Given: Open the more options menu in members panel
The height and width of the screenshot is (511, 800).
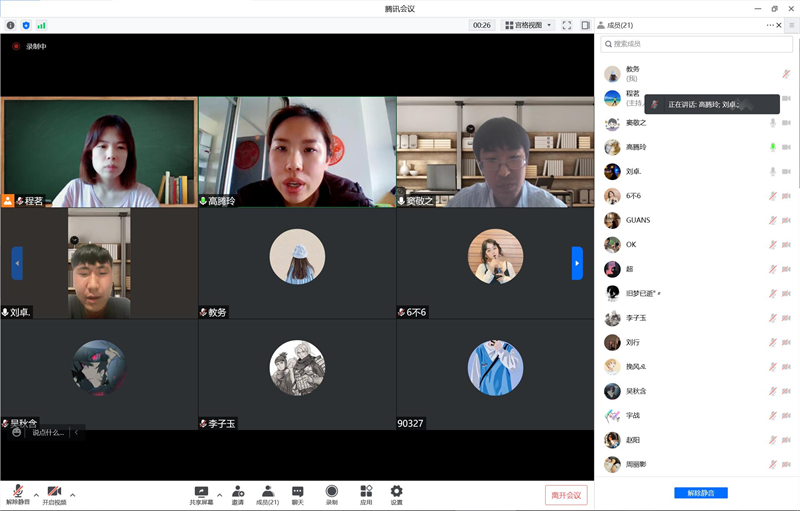Looking at the screenshot, I should [x=771, y=25].
